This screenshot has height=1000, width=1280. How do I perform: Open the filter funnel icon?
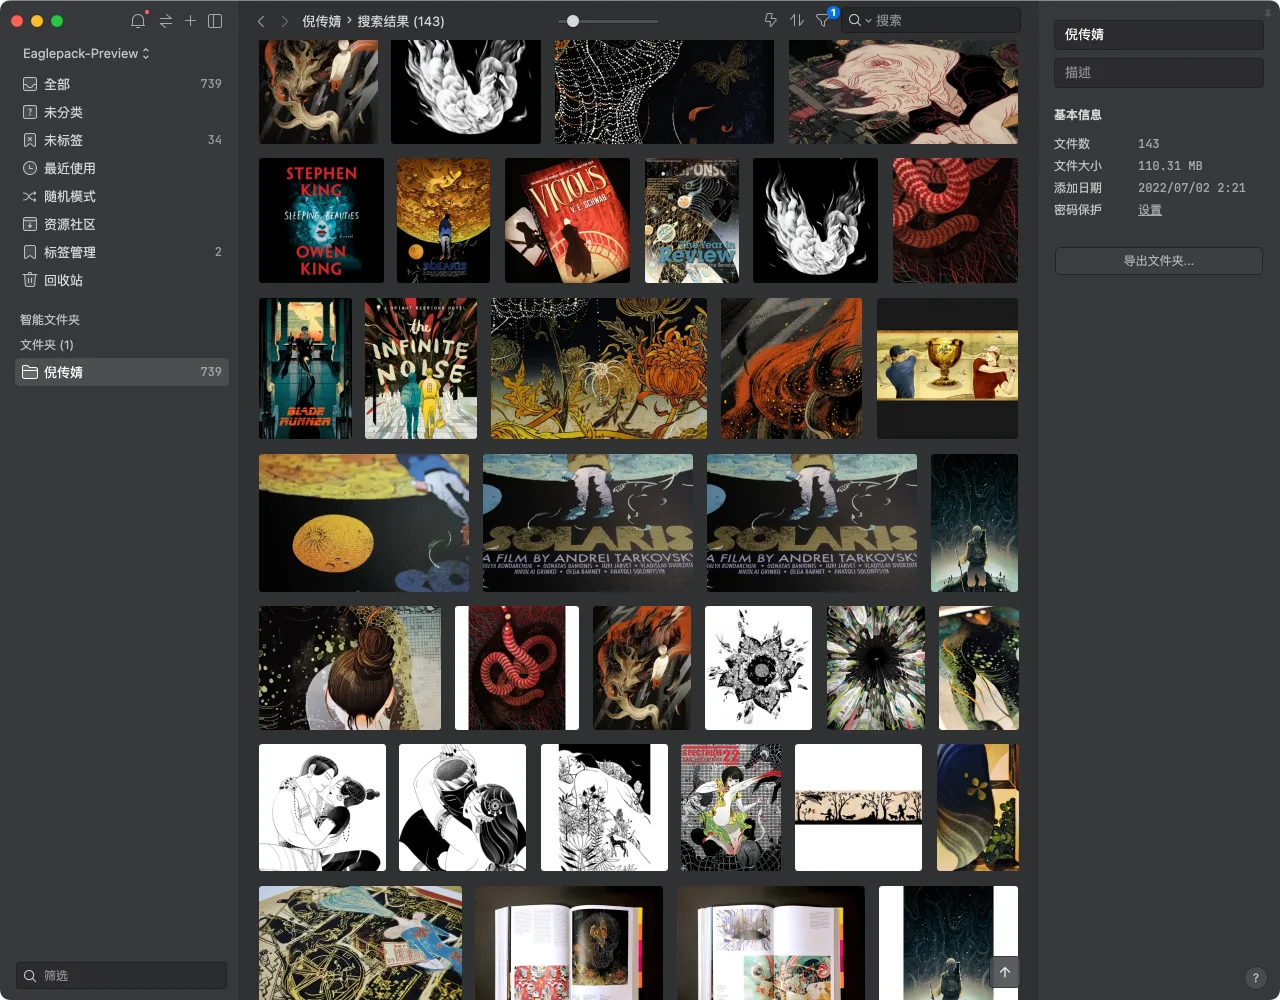[823, 20]
